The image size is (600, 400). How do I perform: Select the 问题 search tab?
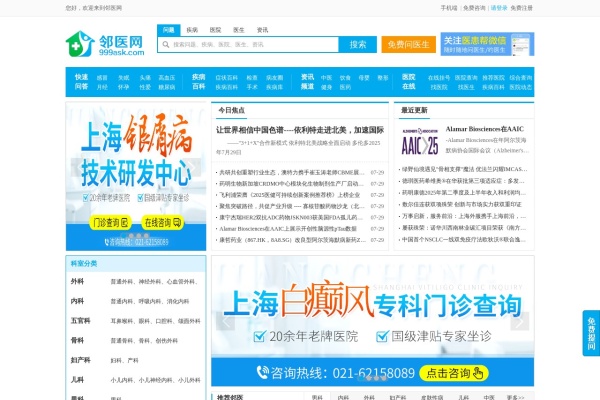168,30
